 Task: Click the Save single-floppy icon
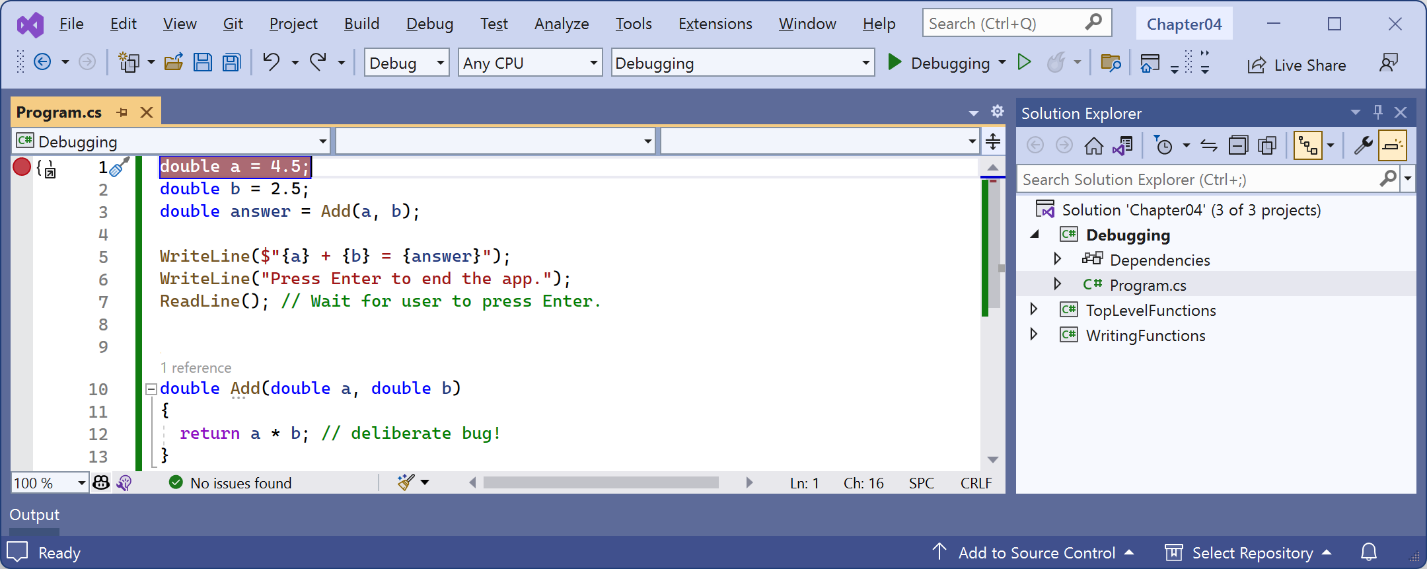(203, 62)
